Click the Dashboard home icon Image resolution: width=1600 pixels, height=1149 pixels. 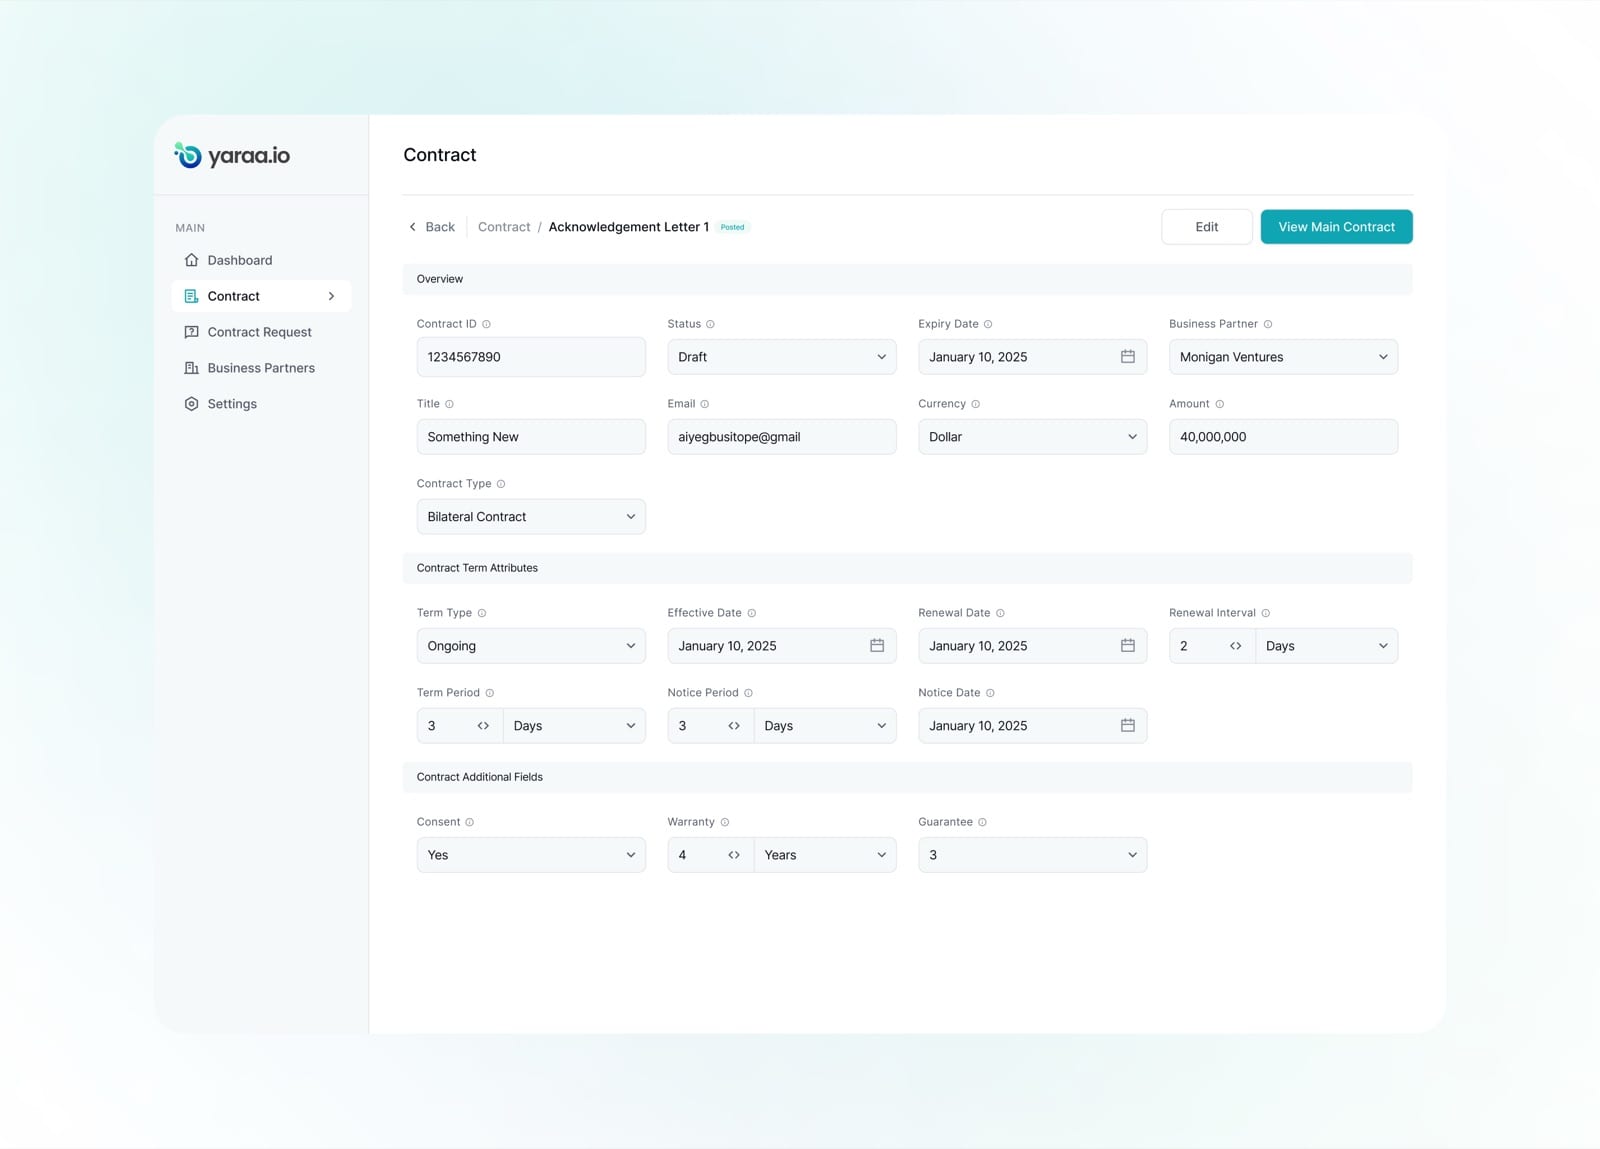click(x=191, y=260)
